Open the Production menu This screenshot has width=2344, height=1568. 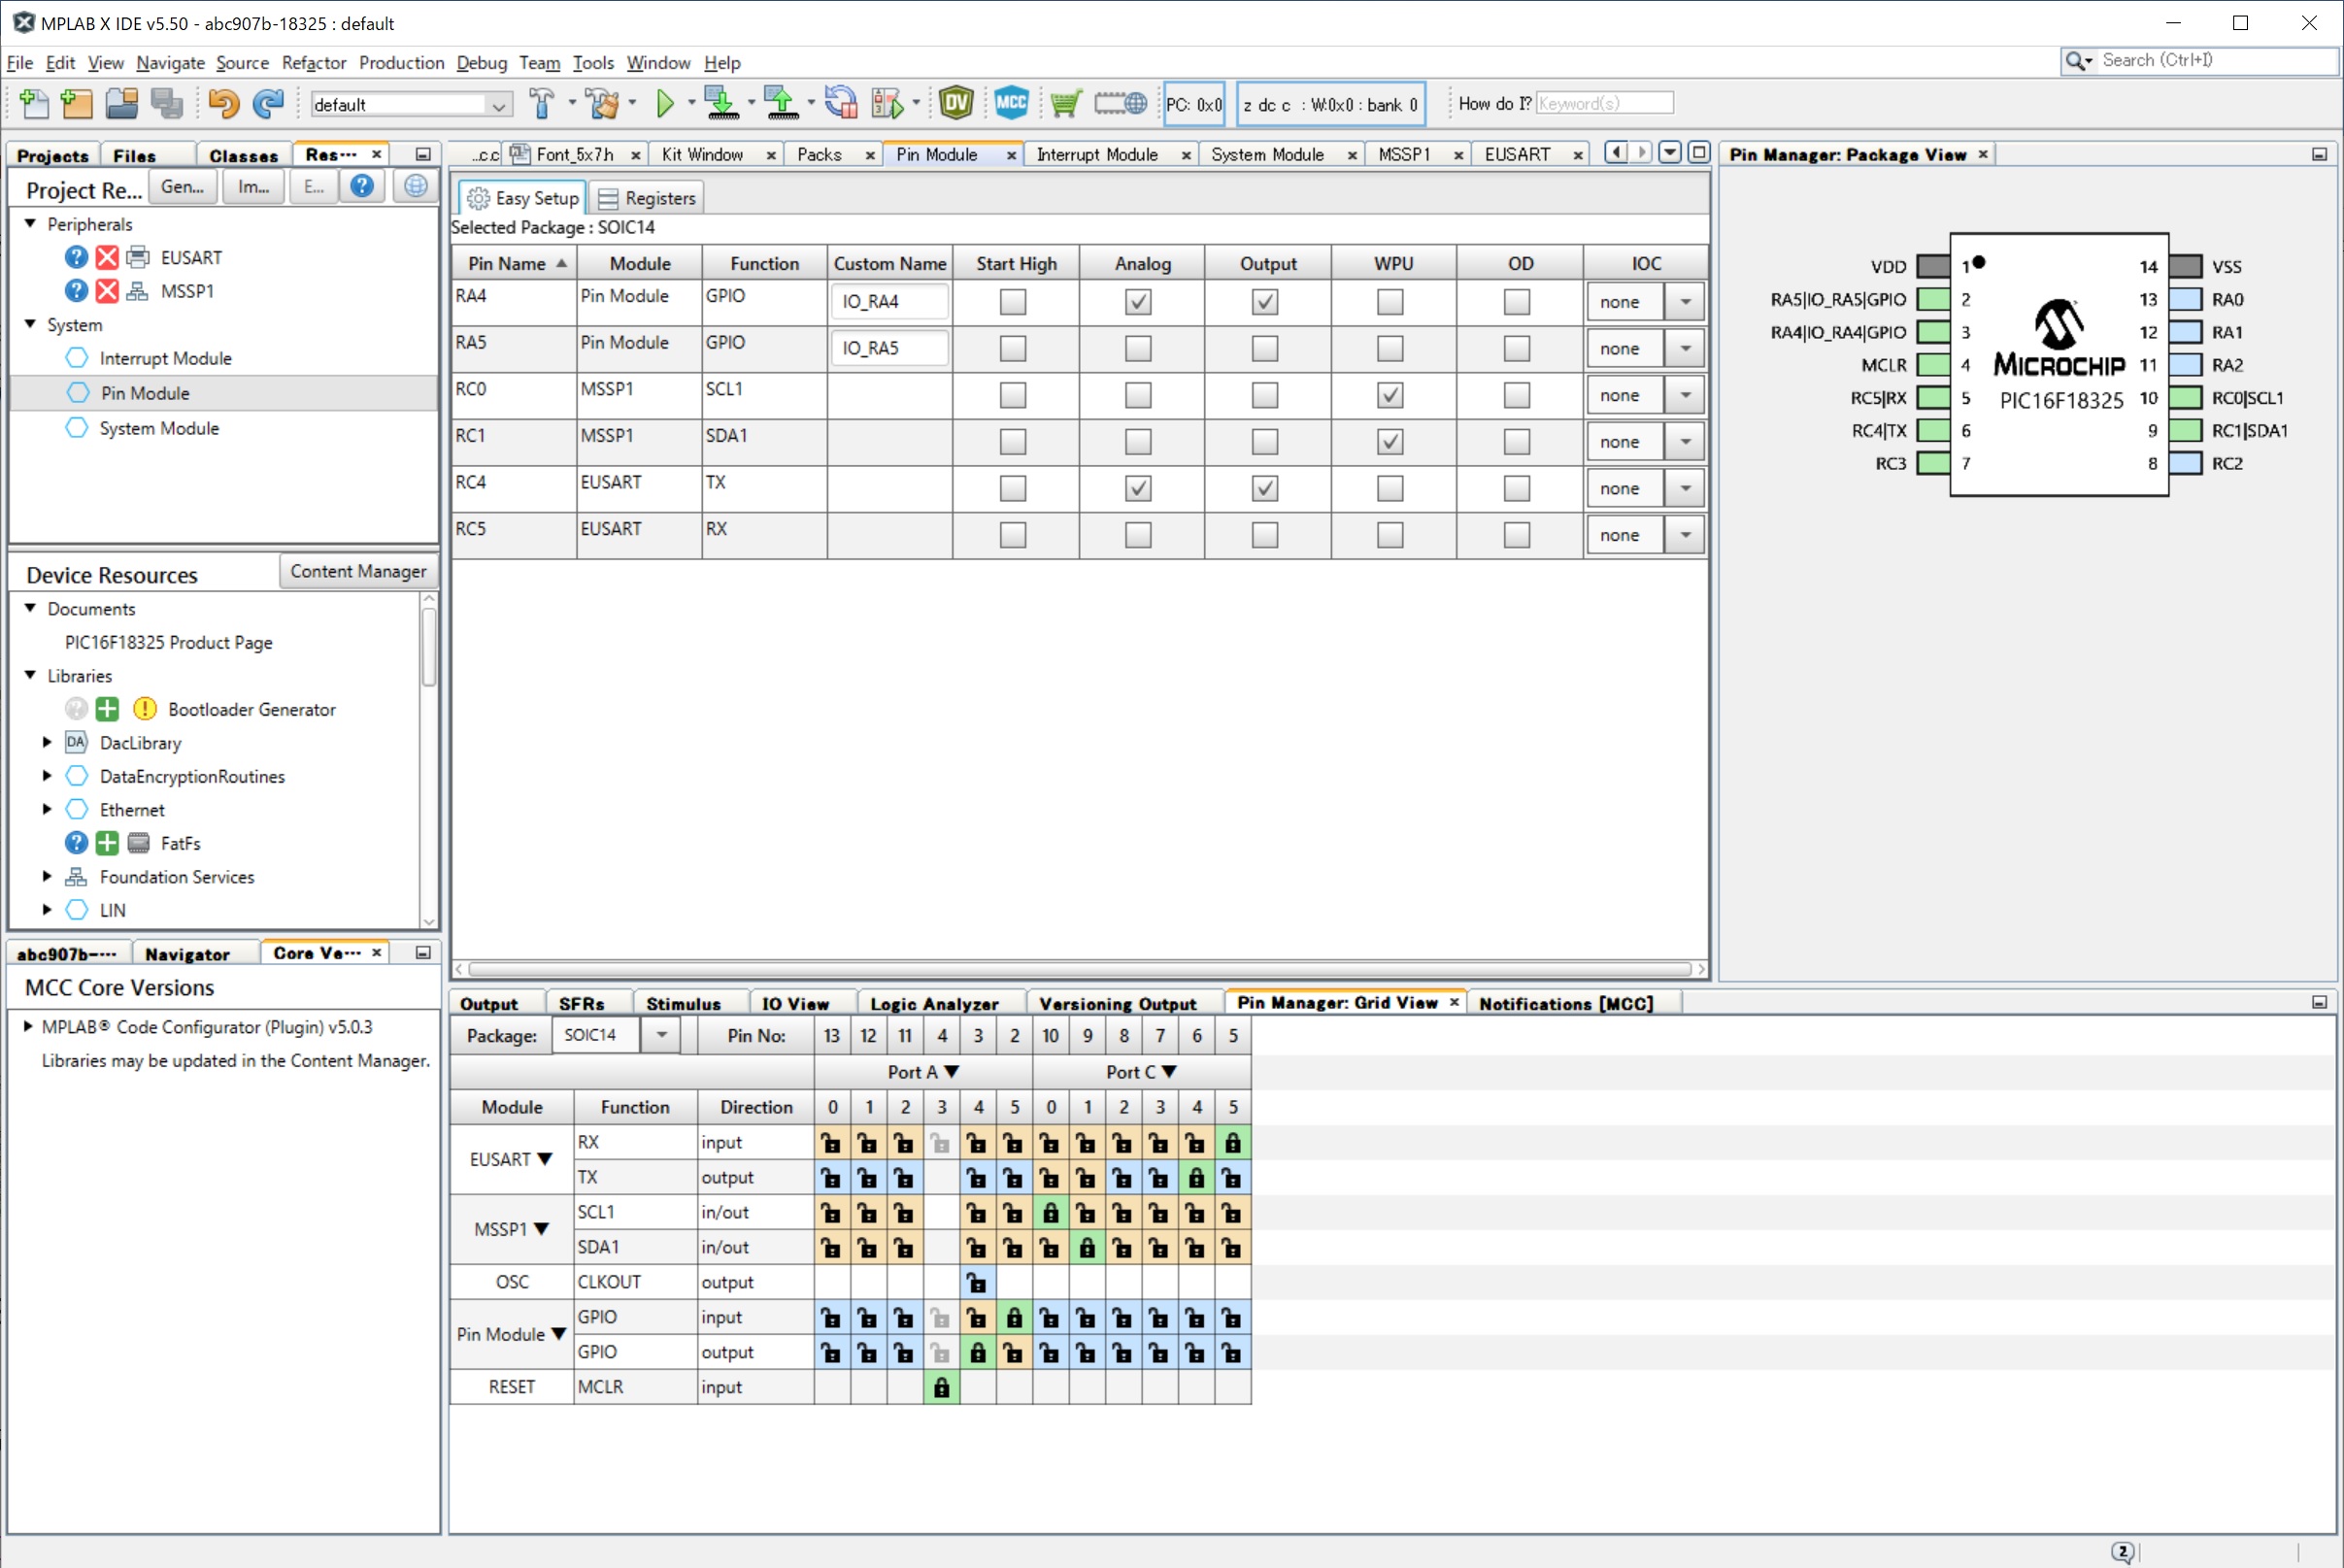click(x=401, y=62)
